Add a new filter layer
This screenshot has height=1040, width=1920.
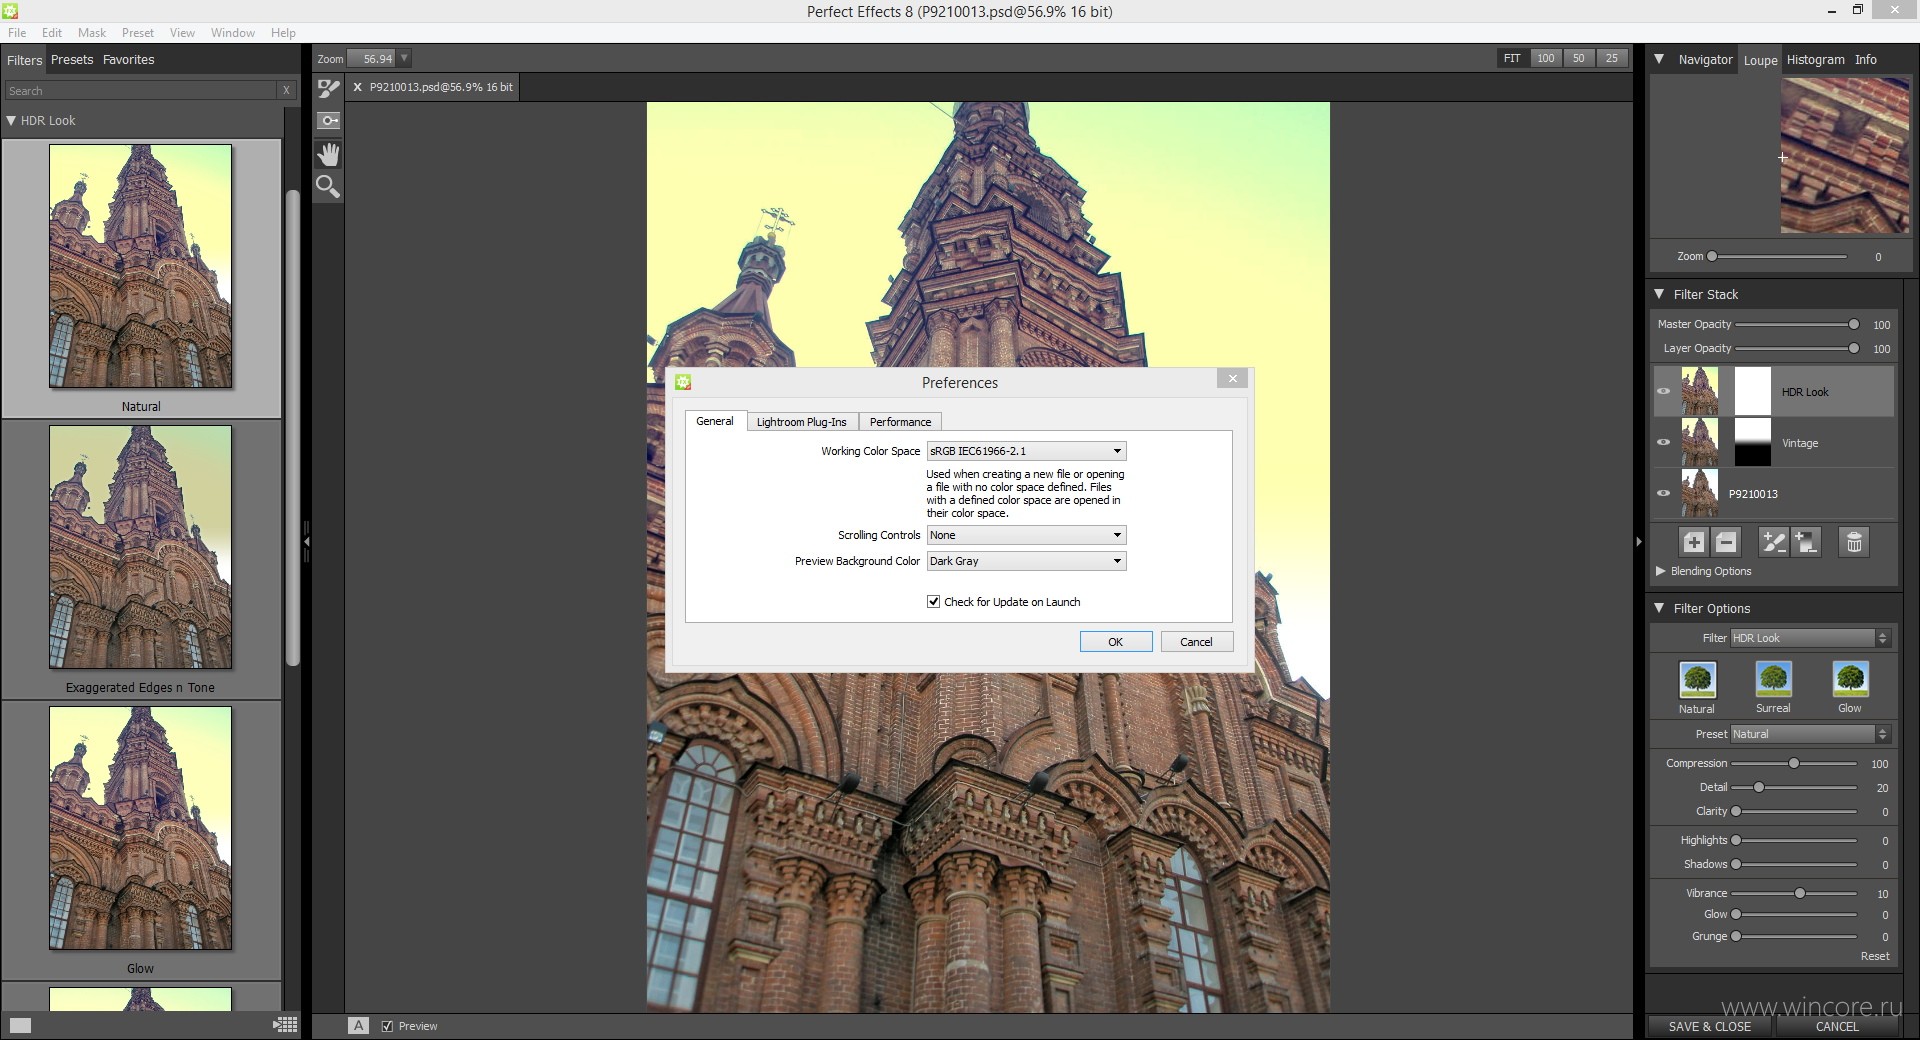[1693, 542]
